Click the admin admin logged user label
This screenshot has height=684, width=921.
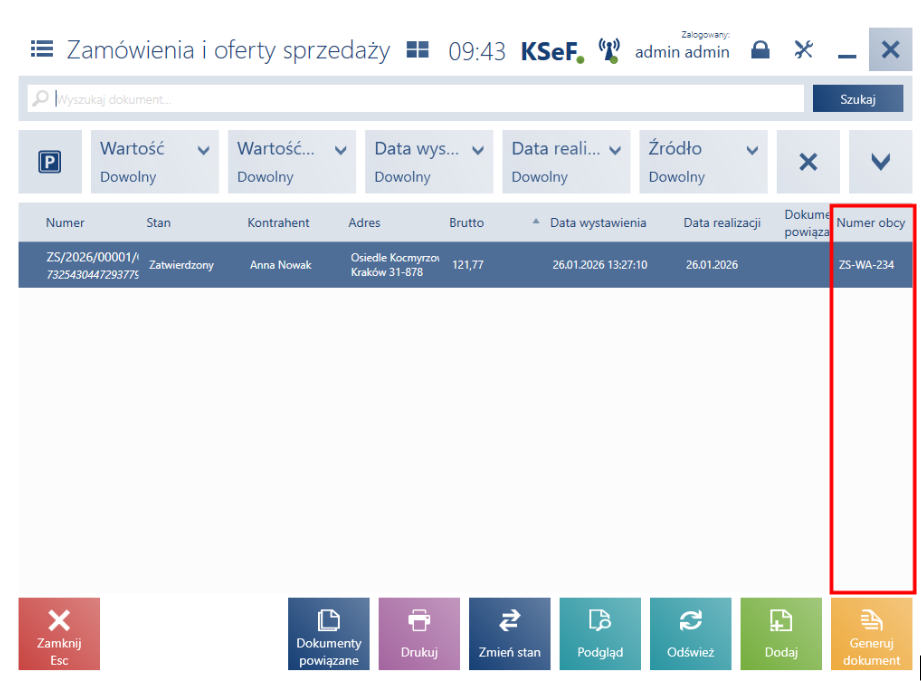pos(682,52)
